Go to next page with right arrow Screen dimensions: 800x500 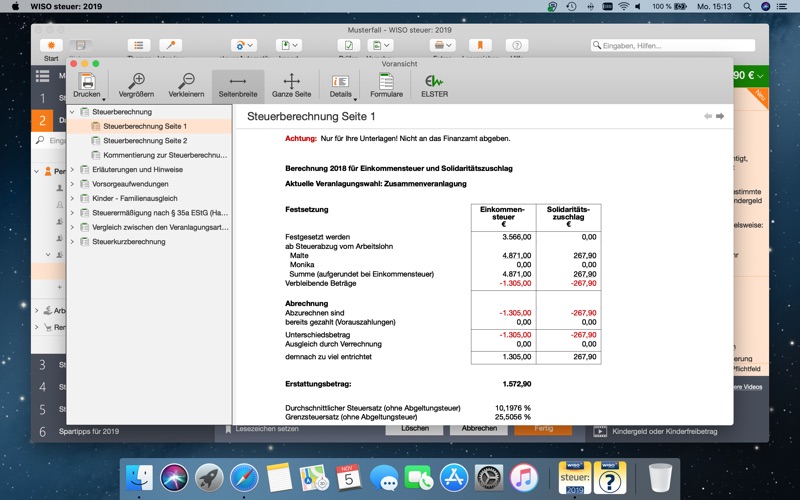click(x=720, y=117)
